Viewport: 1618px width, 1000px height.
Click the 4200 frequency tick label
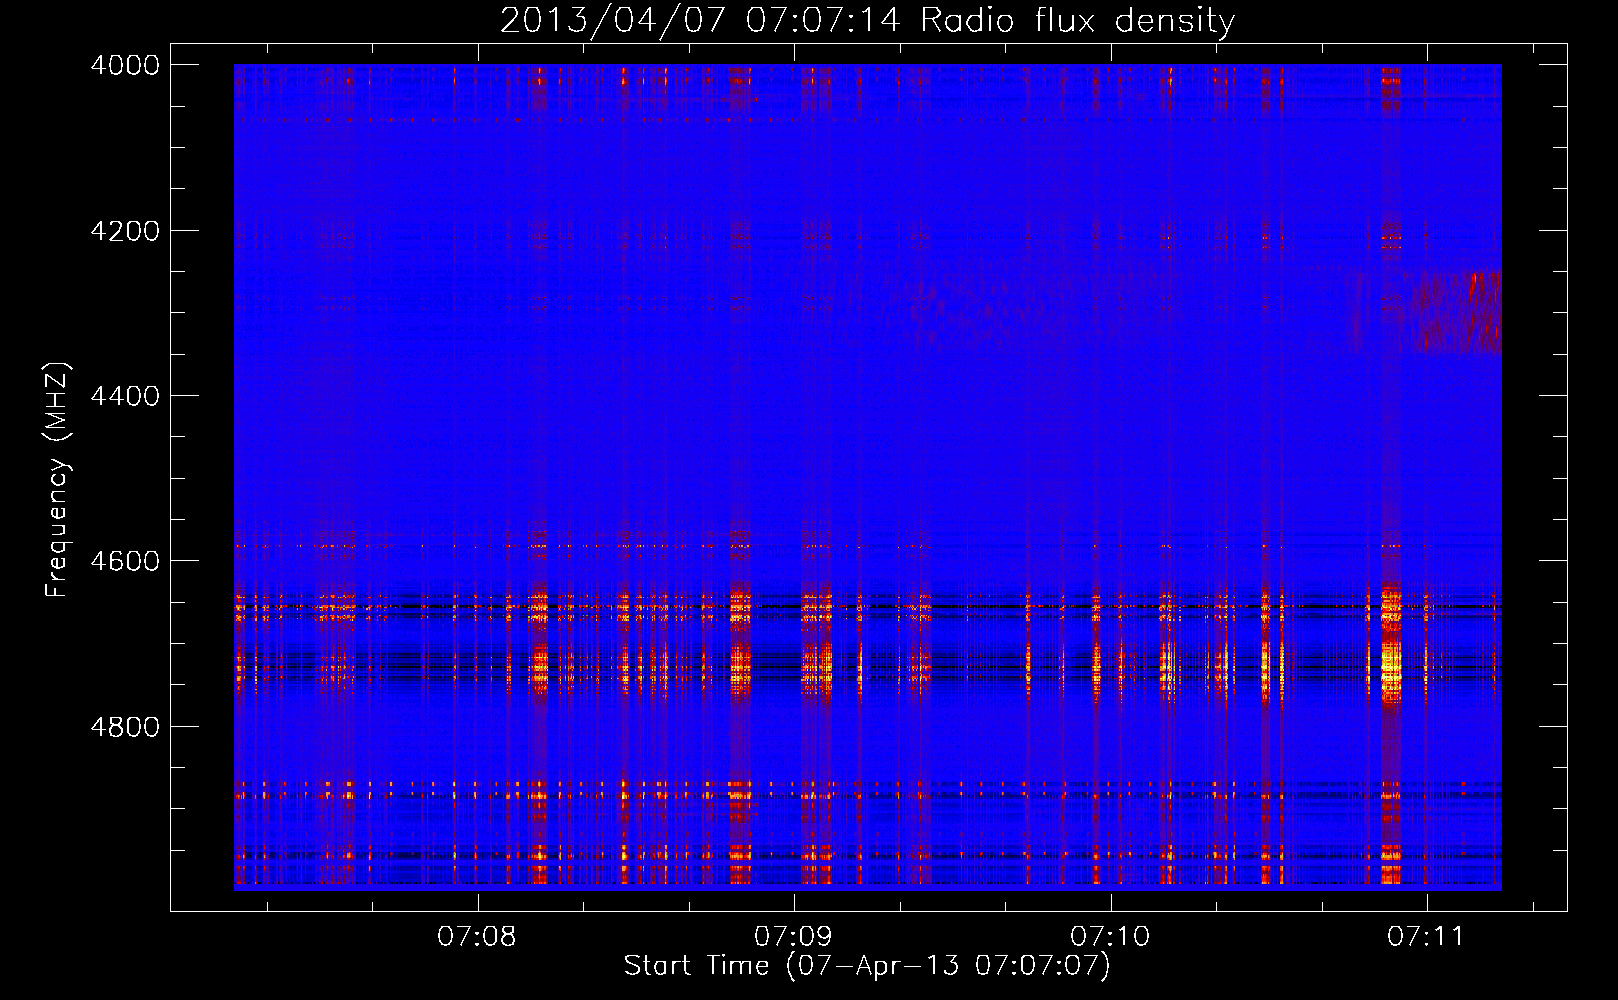[x=125, y=231]
